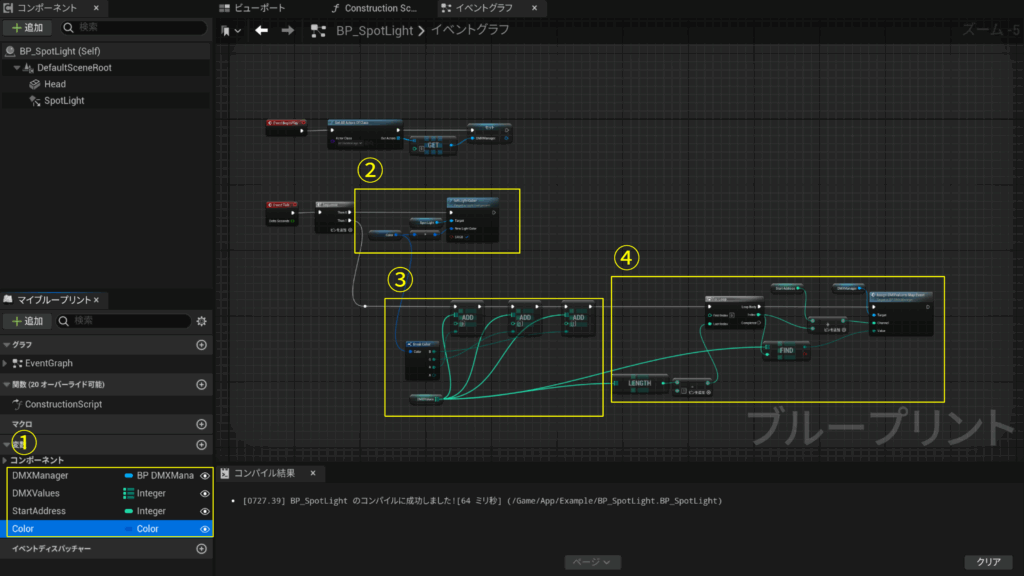Open DMXManager variable type dropdown
1024x576 pixels.
[160, 475]
